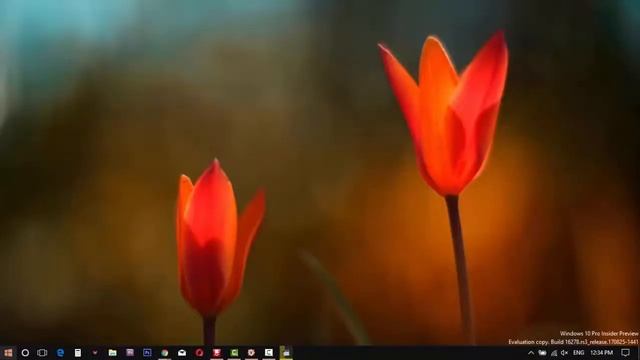Screen dimensions: 640x360
Task: Launch Photoshop from the taskbar
Action: tap(147, 353)
